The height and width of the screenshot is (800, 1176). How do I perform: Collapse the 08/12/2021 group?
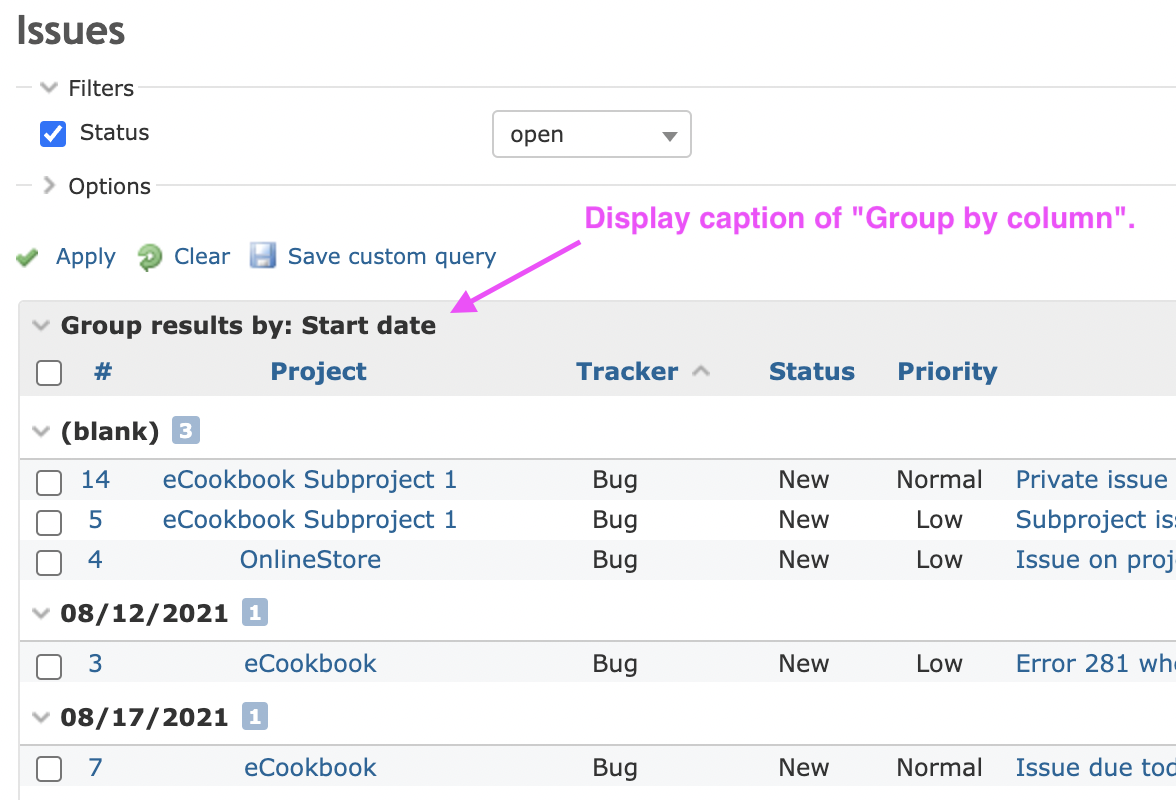[x=40, y=613]
